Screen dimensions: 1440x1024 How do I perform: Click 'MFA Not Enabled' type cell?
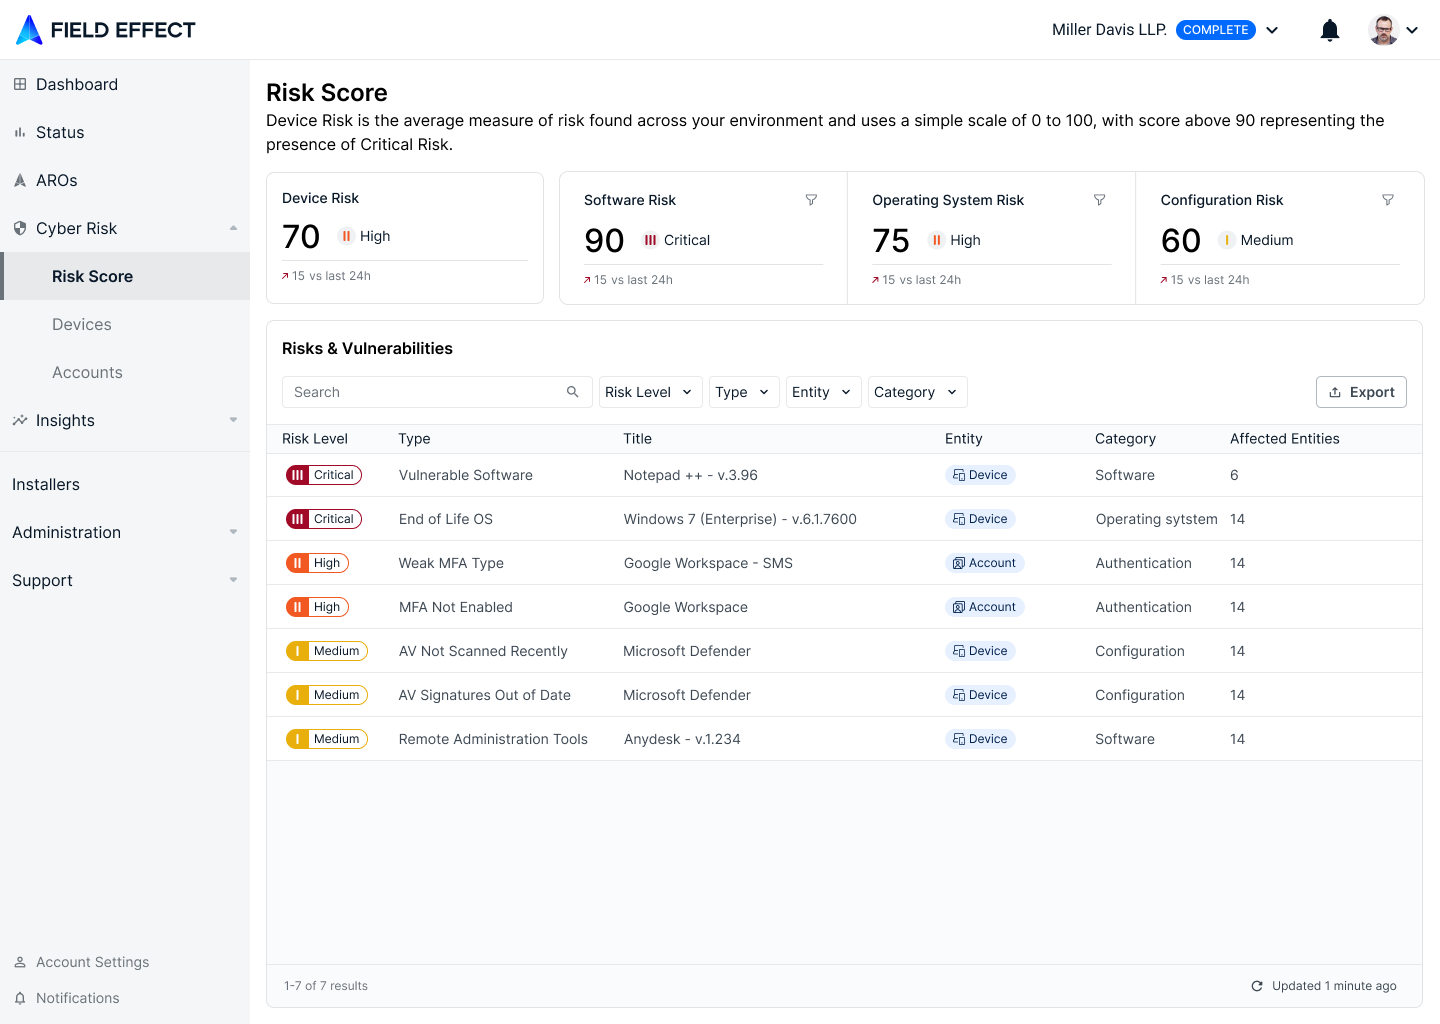pyautogui.click(x=456, y=607)
